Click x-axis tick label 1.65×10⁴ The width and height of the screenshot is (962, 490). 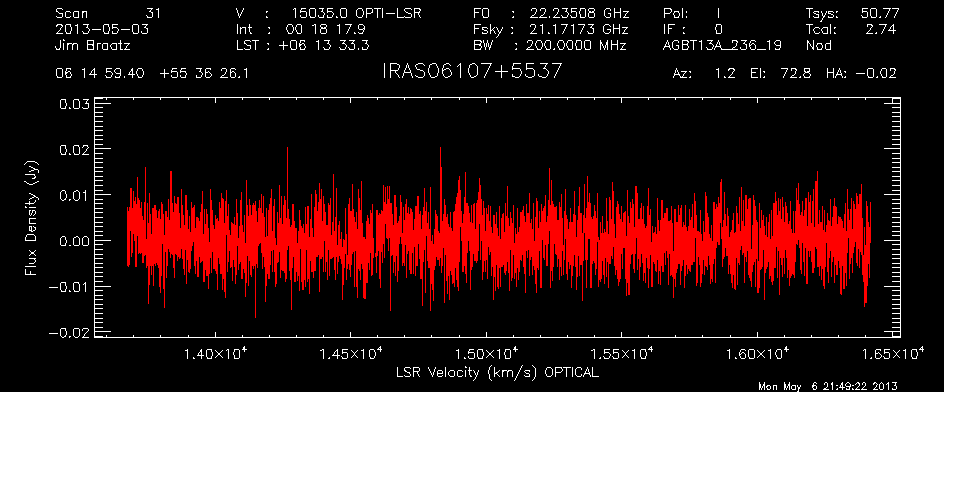coord(891,354)
